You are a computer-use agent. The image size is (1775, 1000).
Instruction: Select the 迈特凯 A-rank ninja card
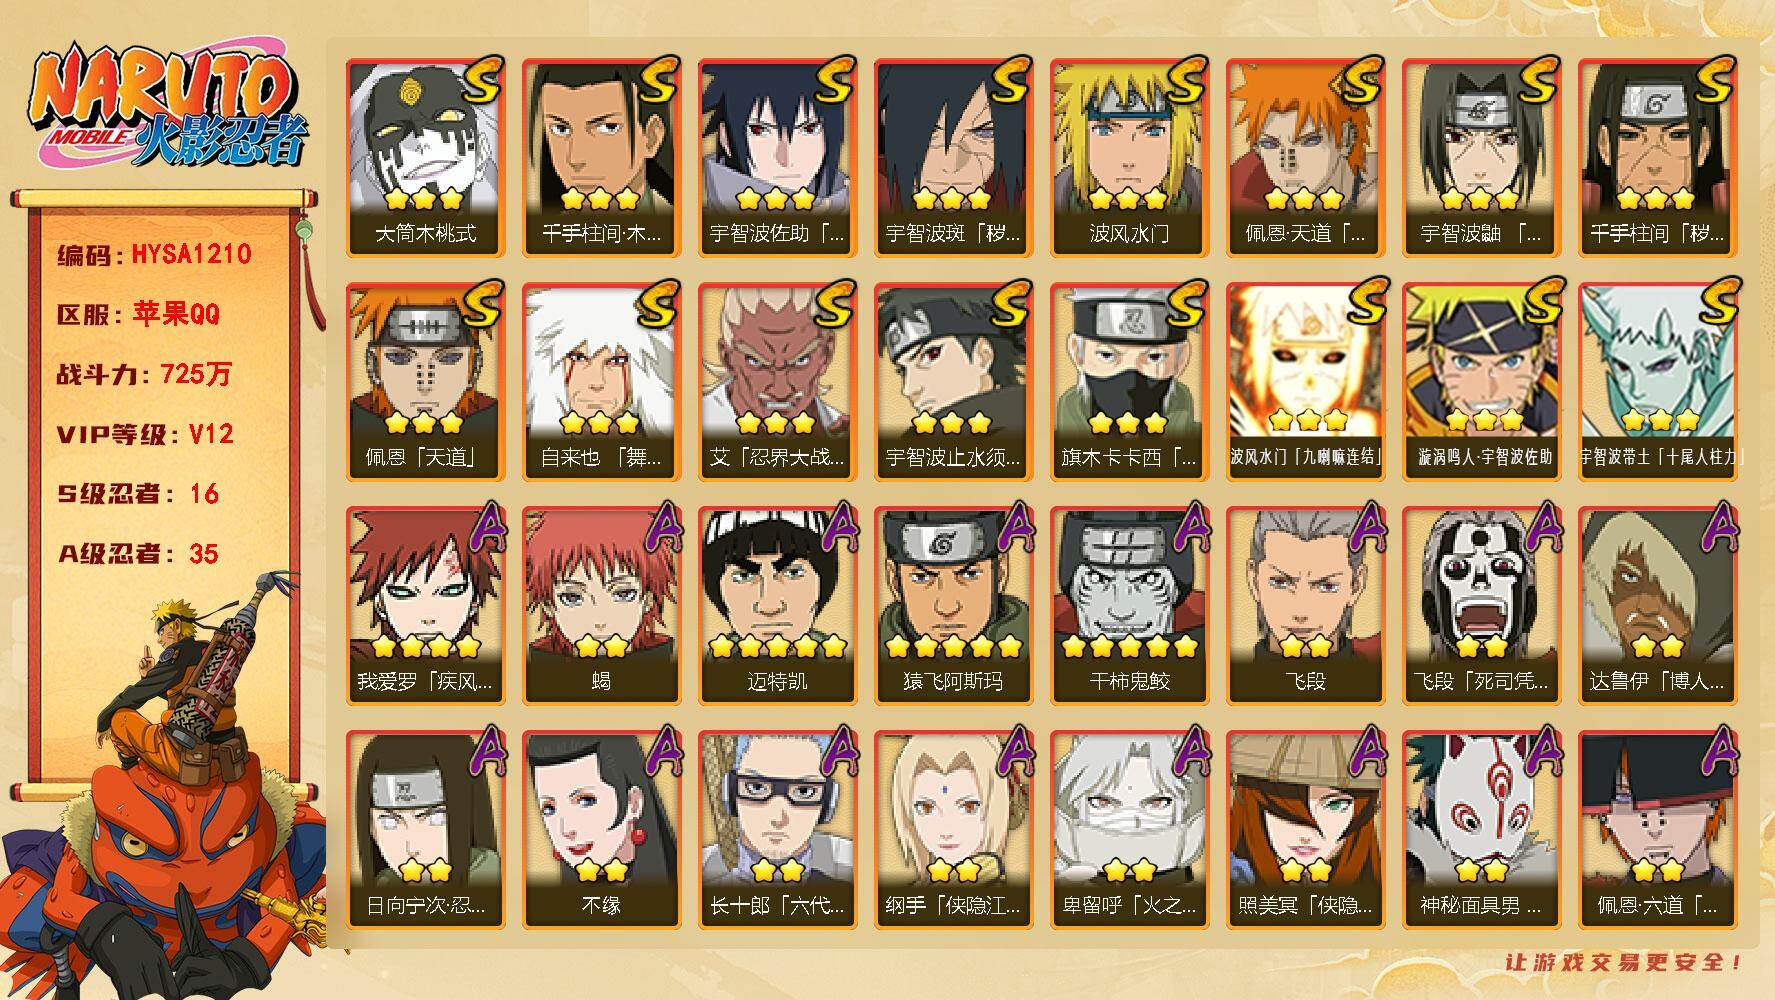point(777,606)
